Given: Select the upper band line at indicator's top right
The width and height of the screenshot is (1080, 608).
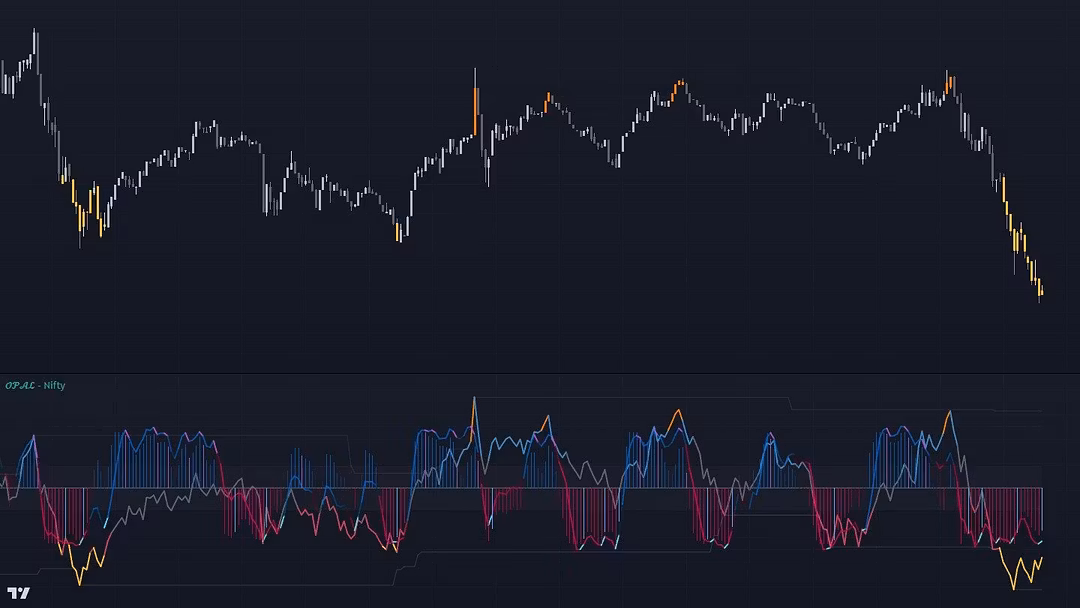Looking at the screenshot, I should [900, 410].
